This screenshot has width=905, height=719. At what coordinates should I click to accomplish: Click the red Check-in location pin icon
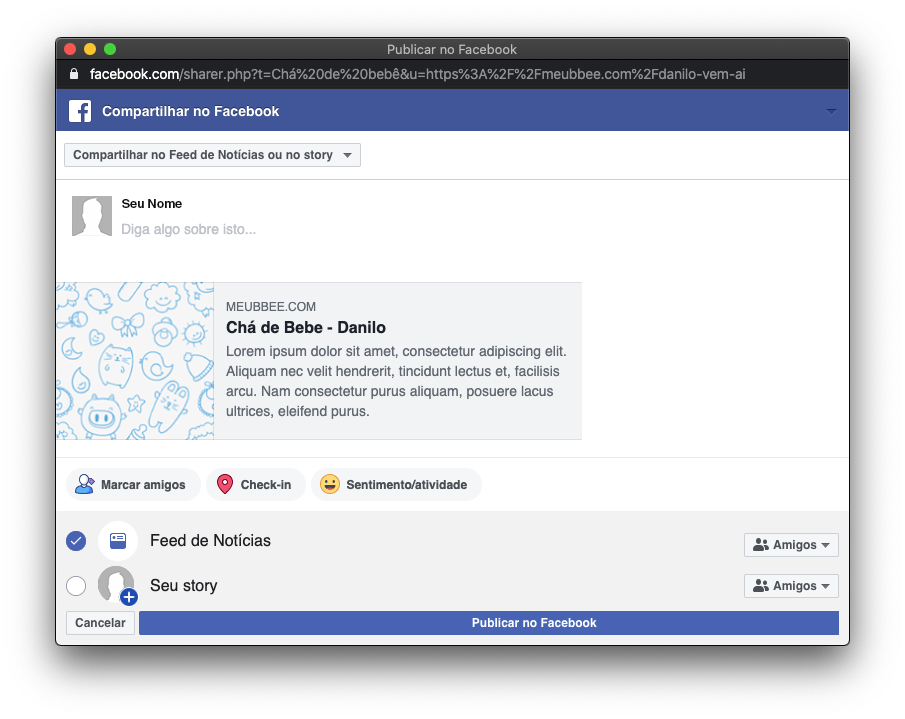[x=225, y=484]
